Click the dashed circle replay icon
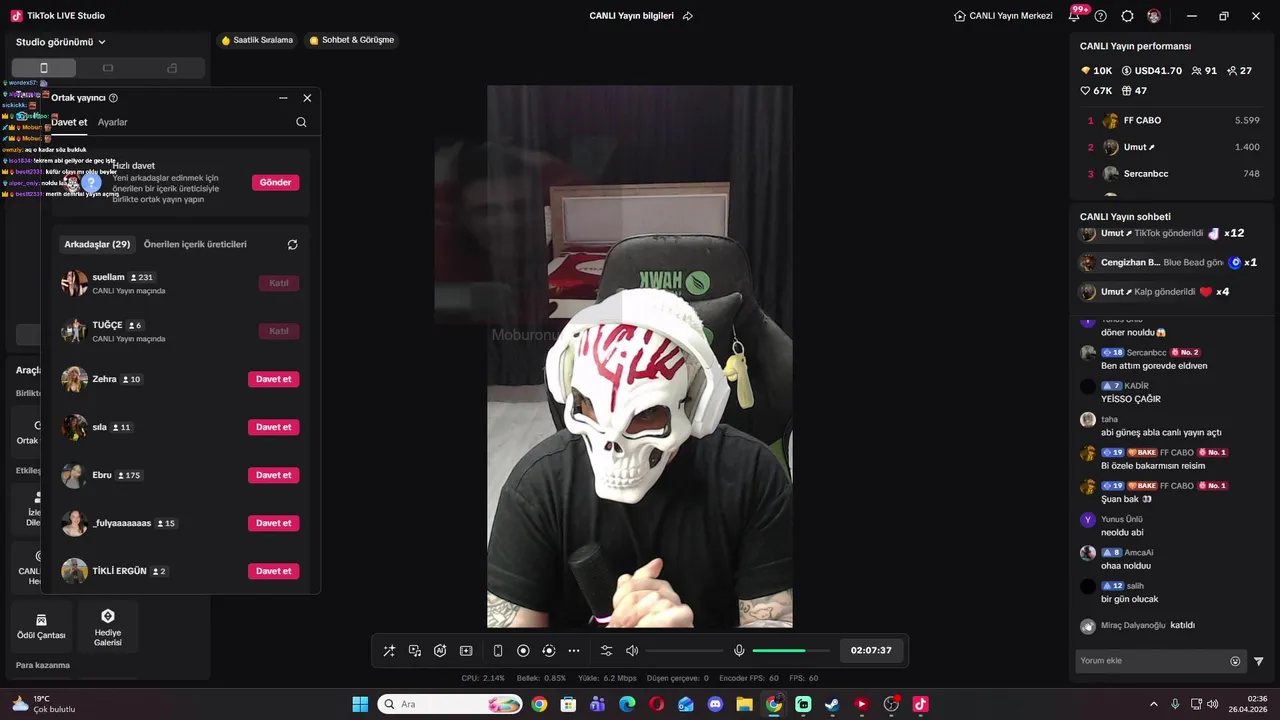The height and width of the screenshot is (720, 1280). (x=548, y=651)
